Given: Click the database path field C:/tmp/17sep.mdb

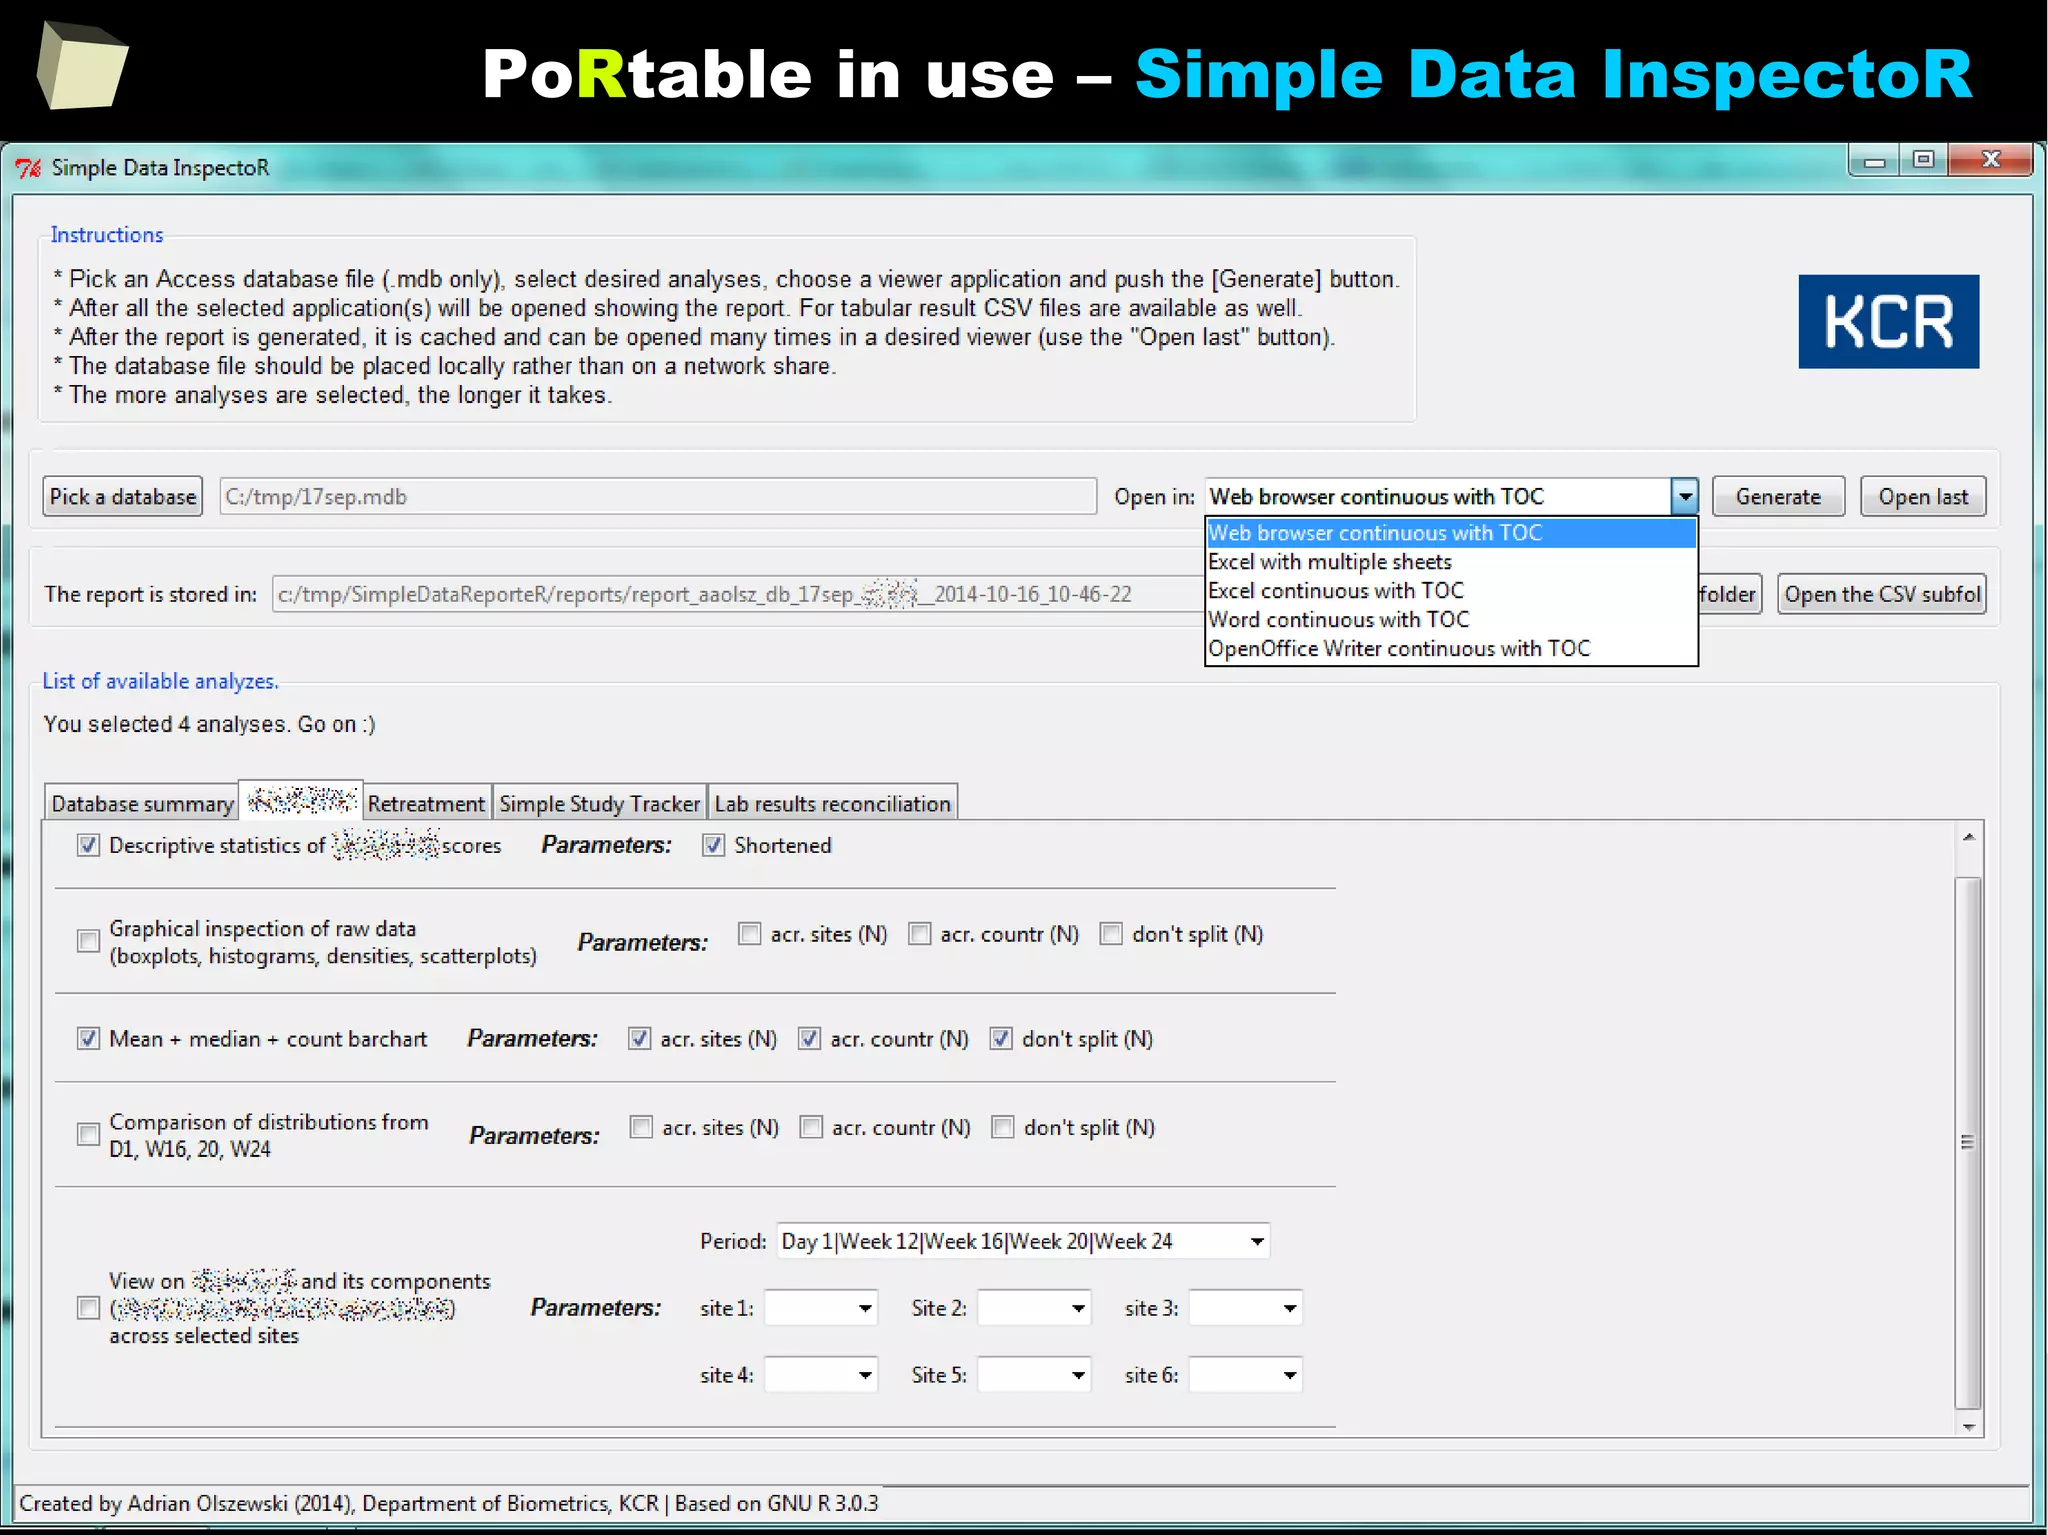Looking at the screenshot, I should coord(658,497).
